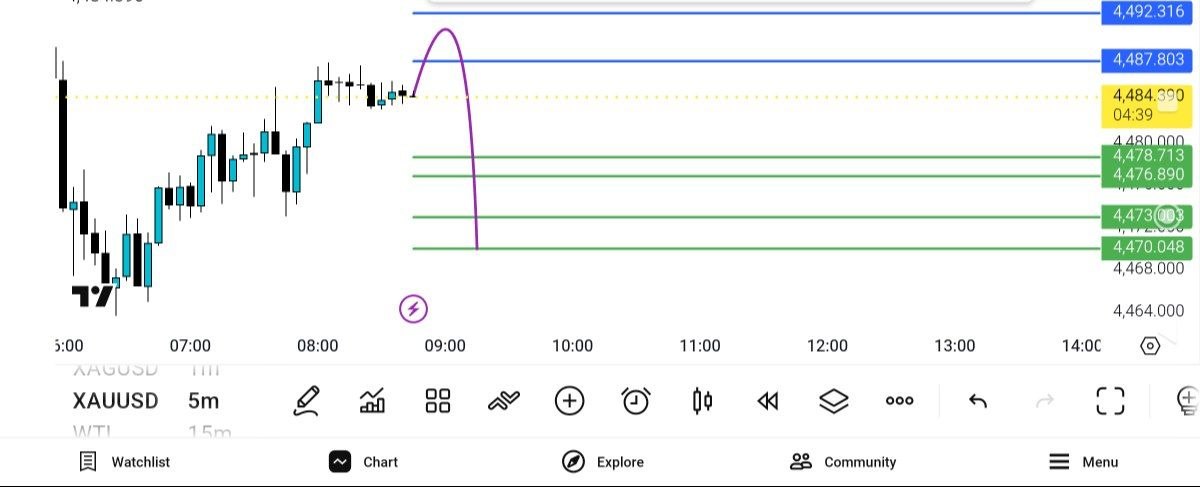Change the 5m timeframe selector
The image size is (1200, 487).
click(203, 401)
